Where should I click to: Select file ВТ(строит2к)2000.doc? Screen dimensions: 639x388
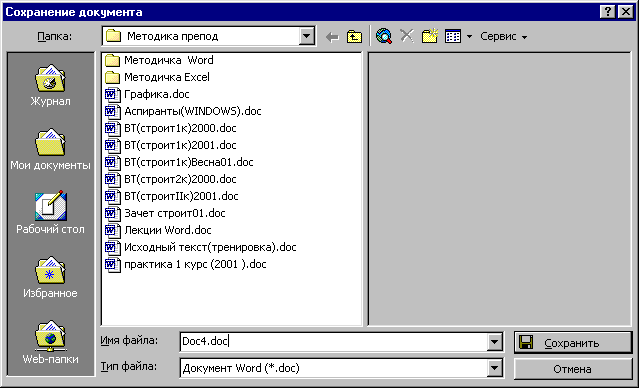point(171,179)
